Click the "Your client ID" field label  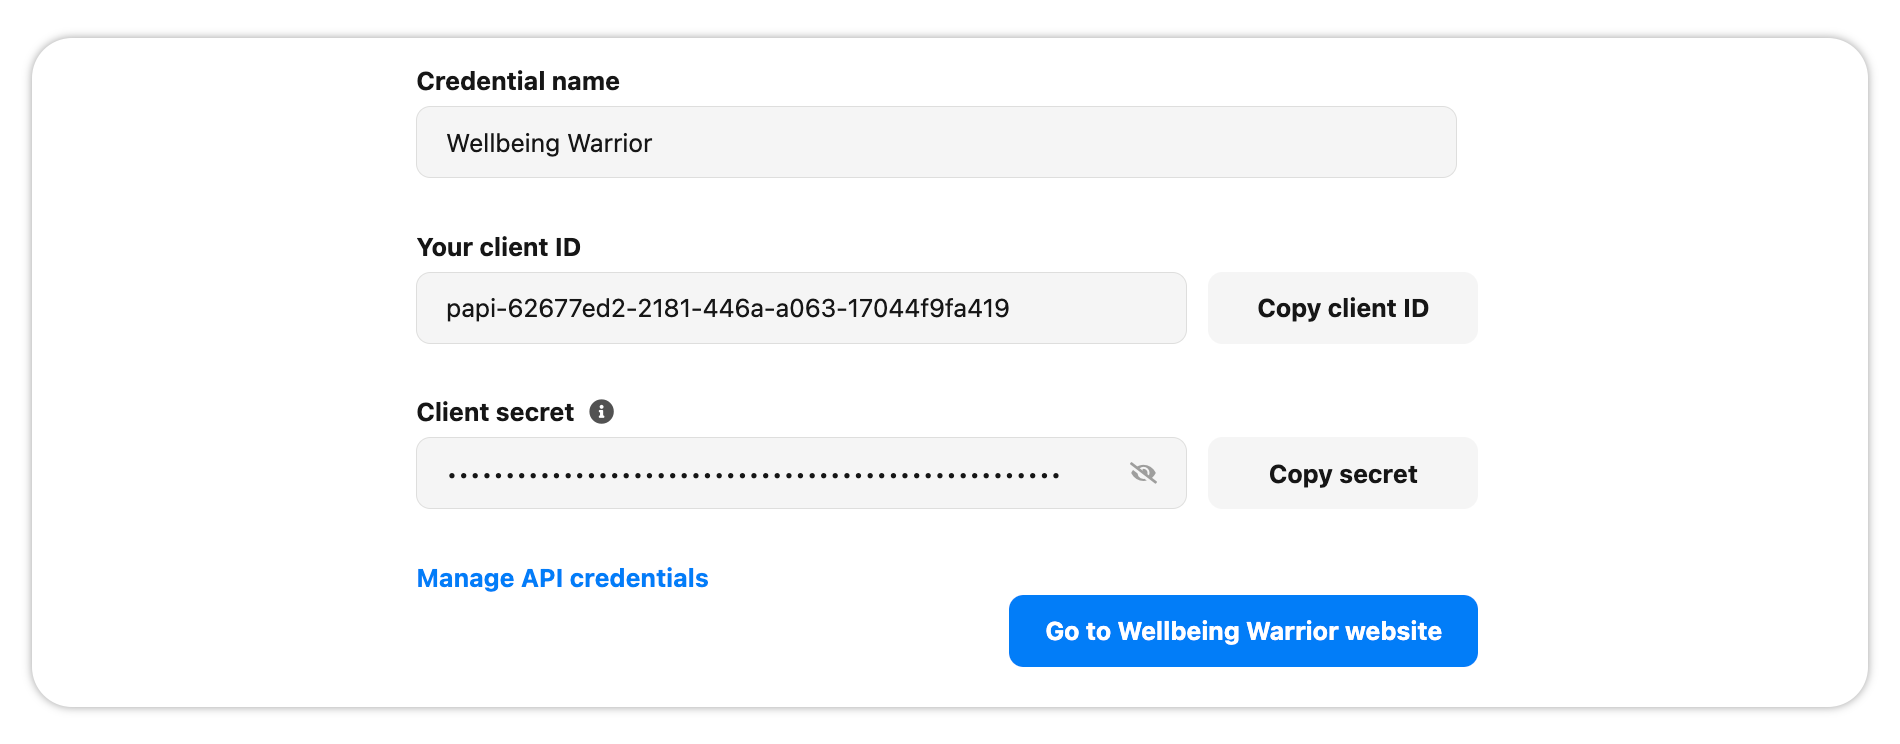[x=498, y=247]
